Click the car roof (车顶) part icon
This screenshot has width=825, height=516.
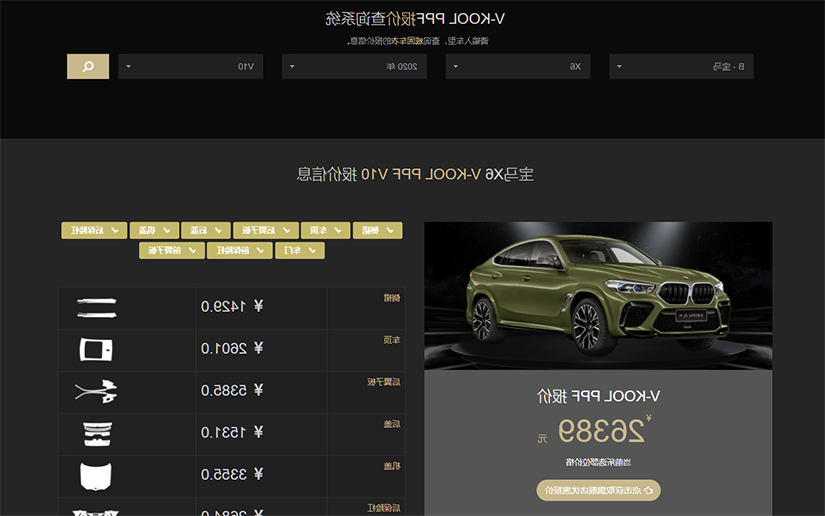click(96, 350)
